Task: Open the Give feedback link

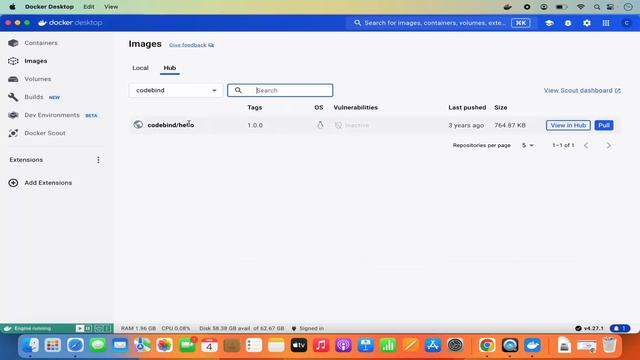Action: (x=191, y=45)
